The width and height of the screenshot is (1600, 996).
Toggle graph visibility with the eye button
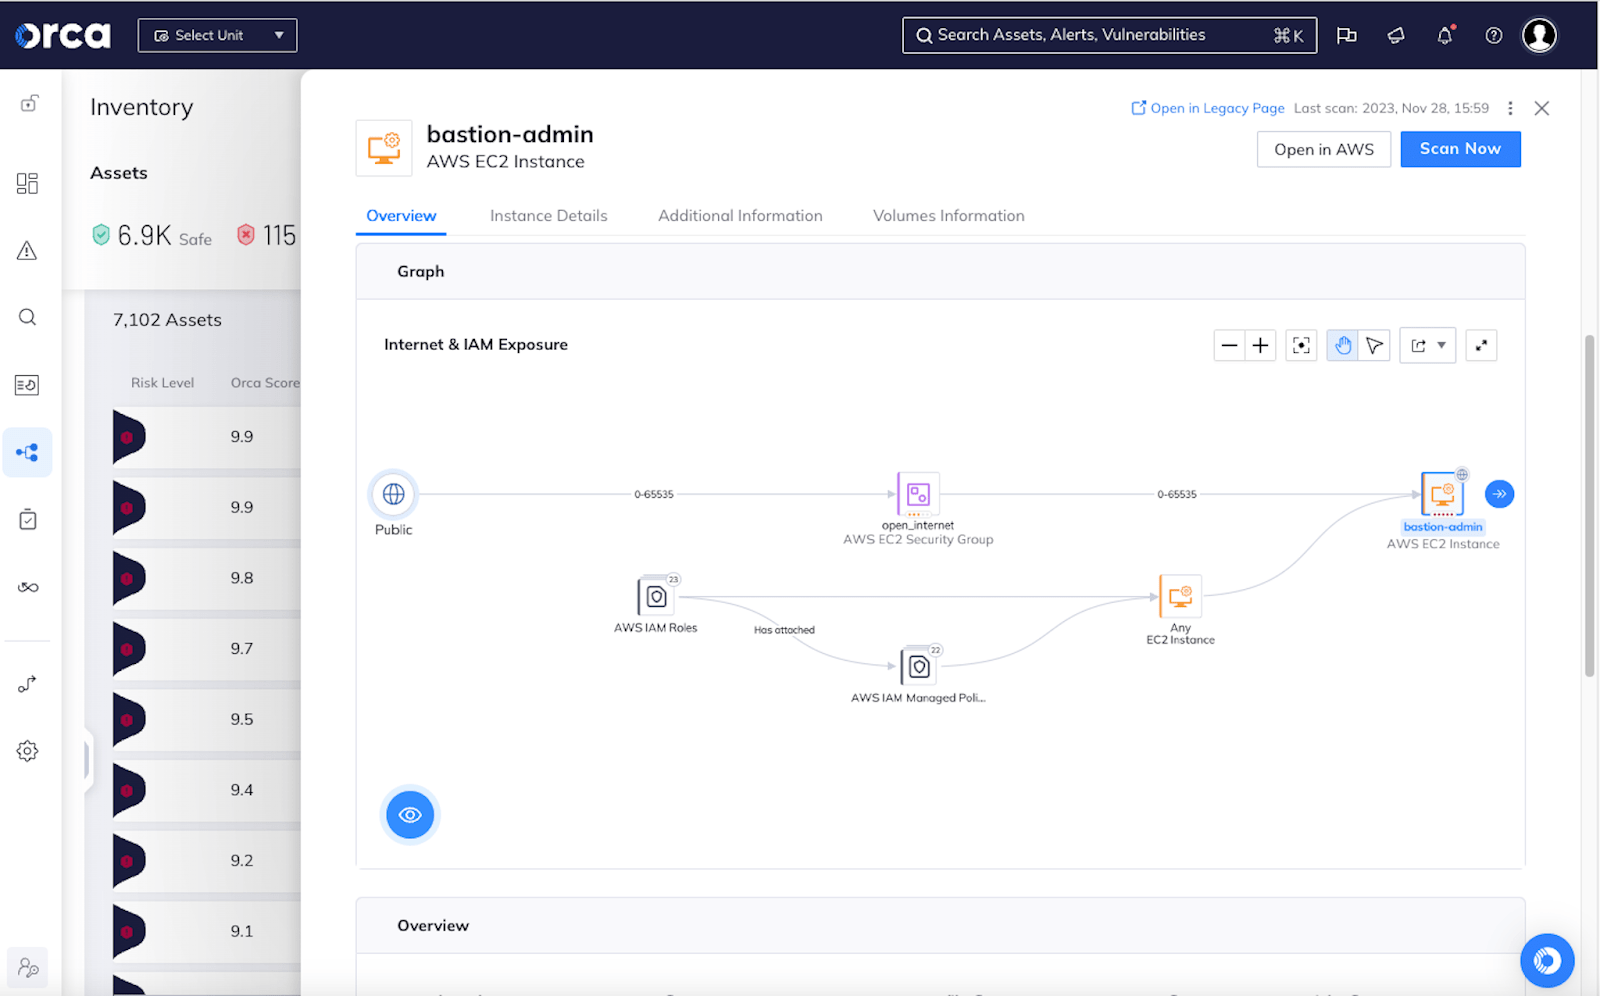(x=410, y=815)
